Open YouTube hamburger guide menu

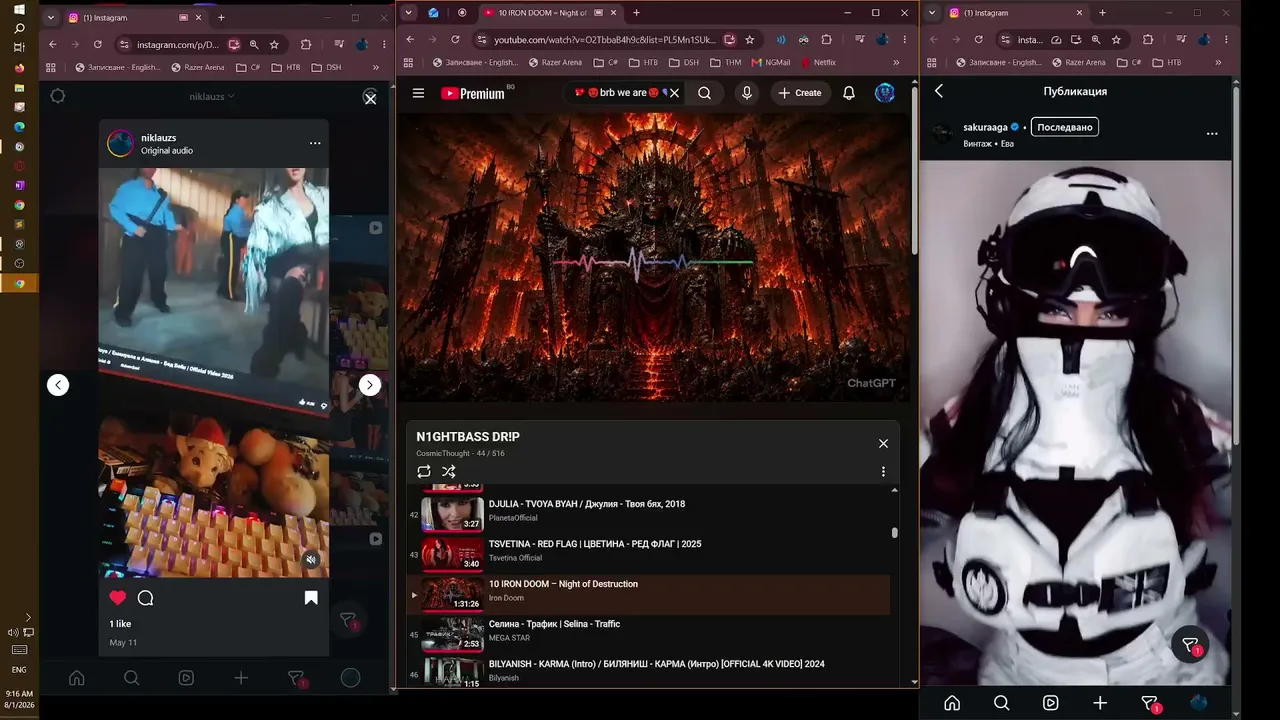[418, 93]
